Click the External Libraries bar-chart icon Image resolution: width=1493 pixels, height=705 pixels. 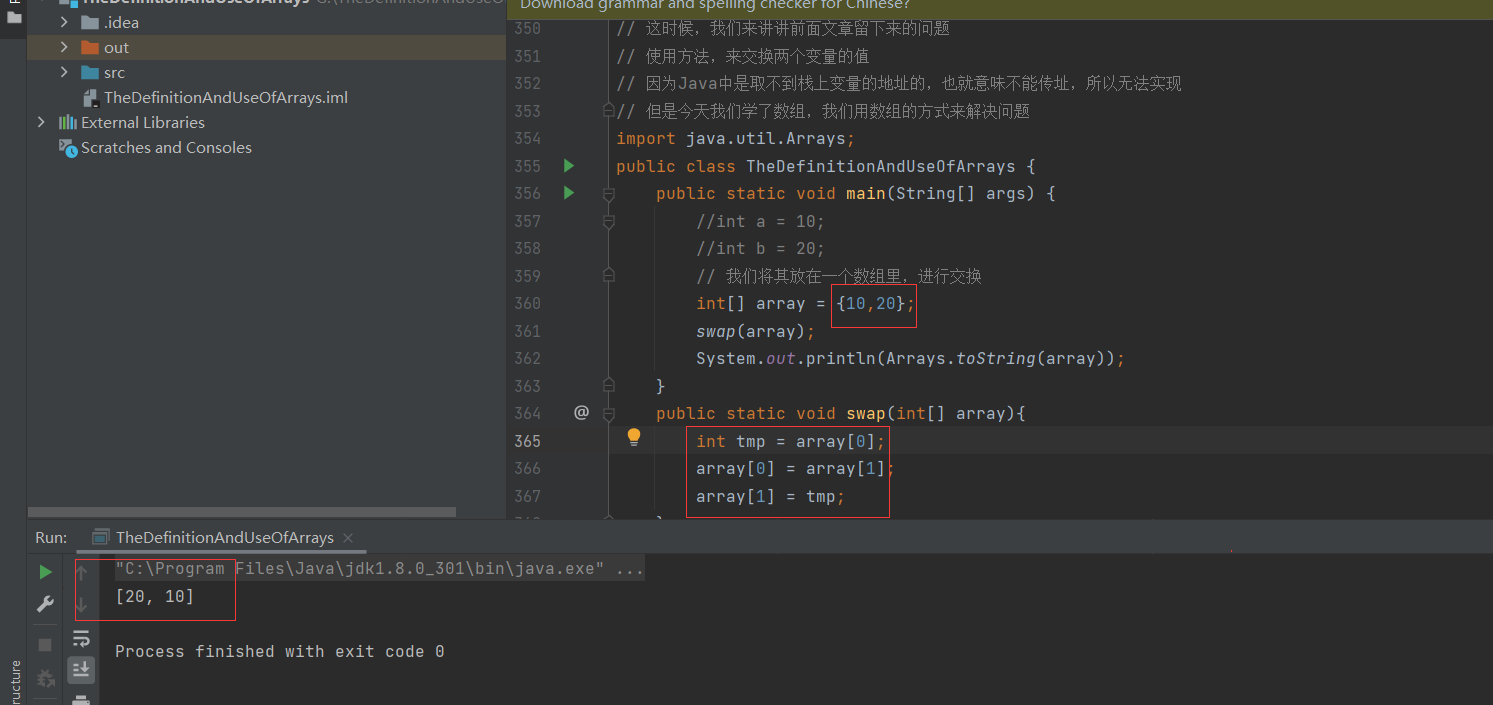[67, 122]
